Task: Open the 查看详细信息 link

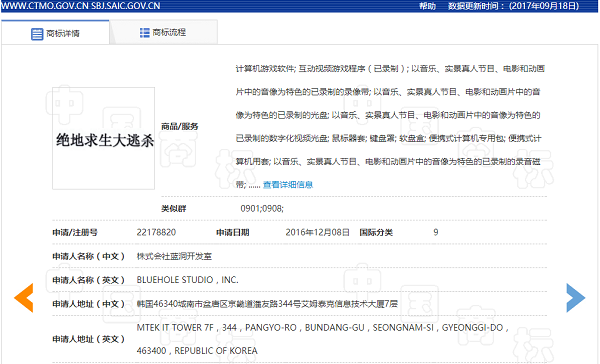Action: click(x=288, y=185)
